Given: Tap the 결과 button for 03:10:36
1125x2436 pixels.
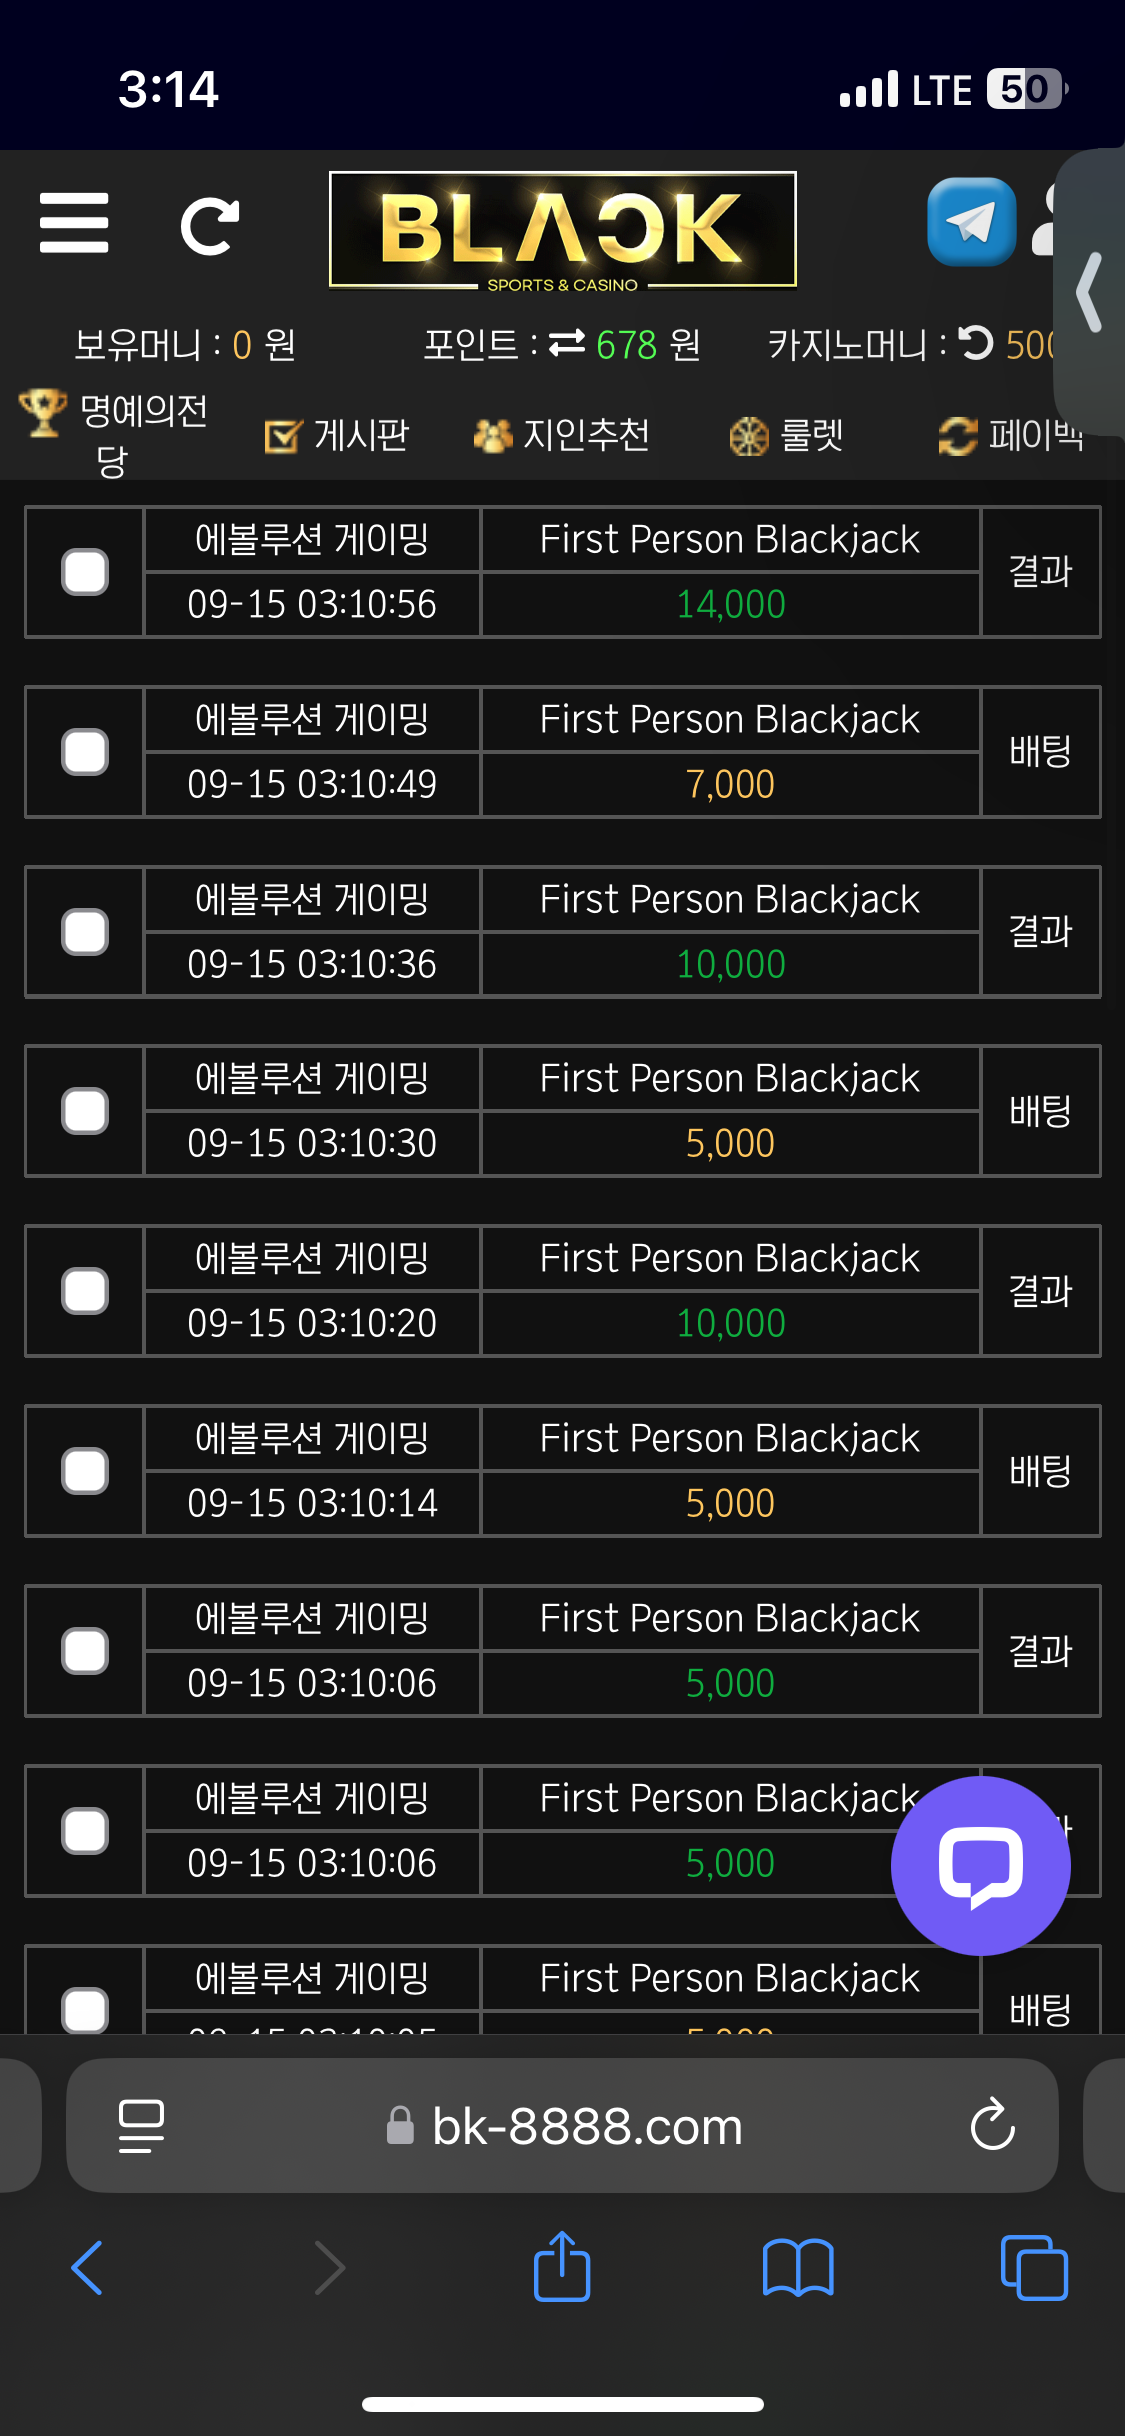Looking at the screenshot, I should click(x=1041, y=931).
